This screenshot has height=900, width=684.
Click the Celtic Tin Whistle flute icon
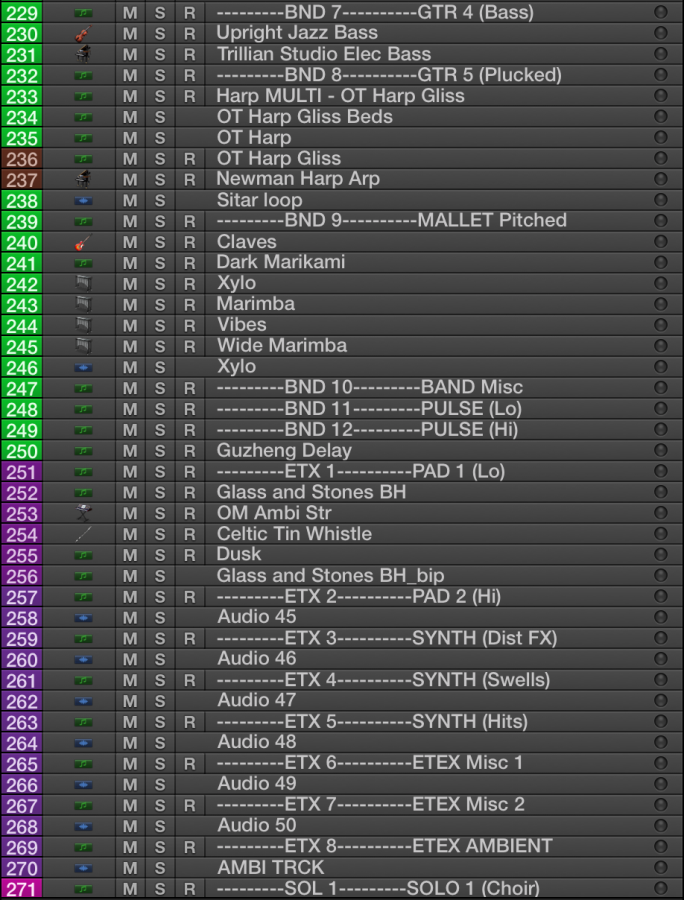click(x=83, y=534)
